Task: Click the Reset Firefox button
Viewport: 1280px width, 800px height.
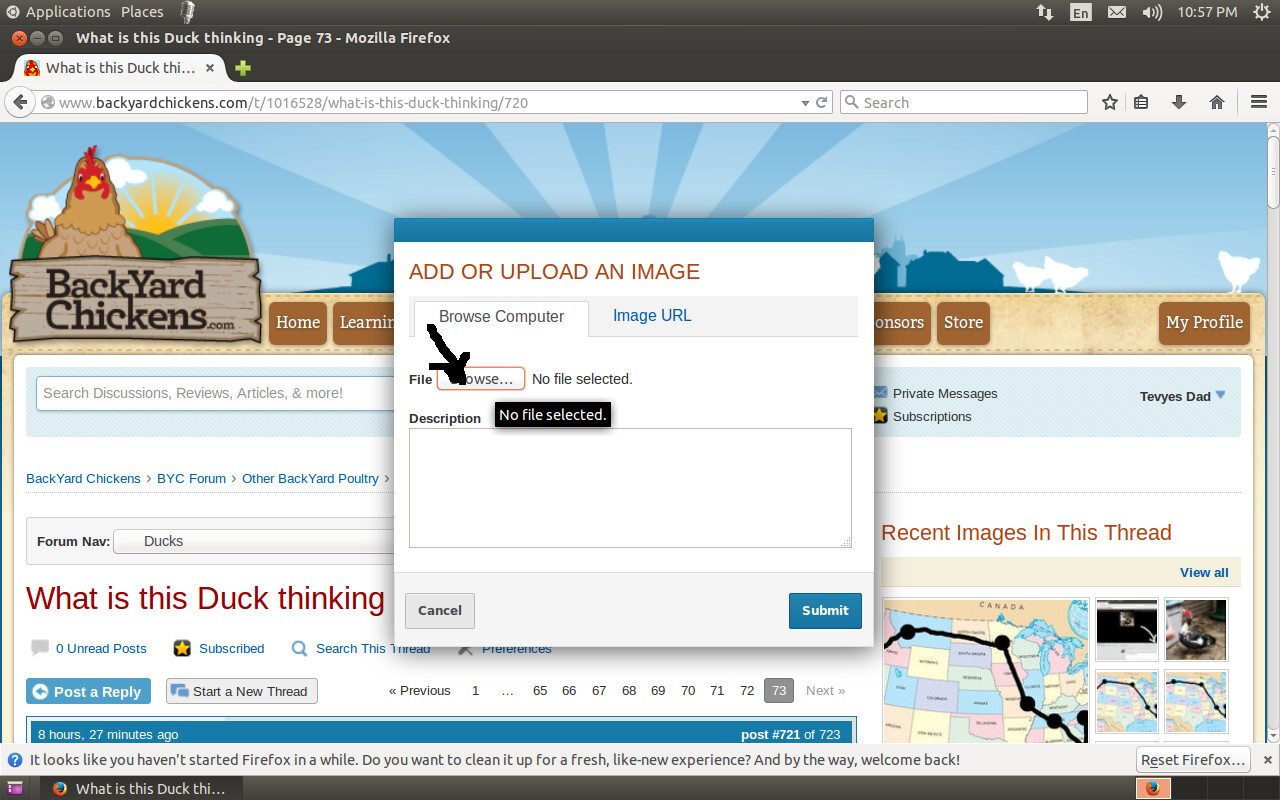Action: coord(1193,760)
